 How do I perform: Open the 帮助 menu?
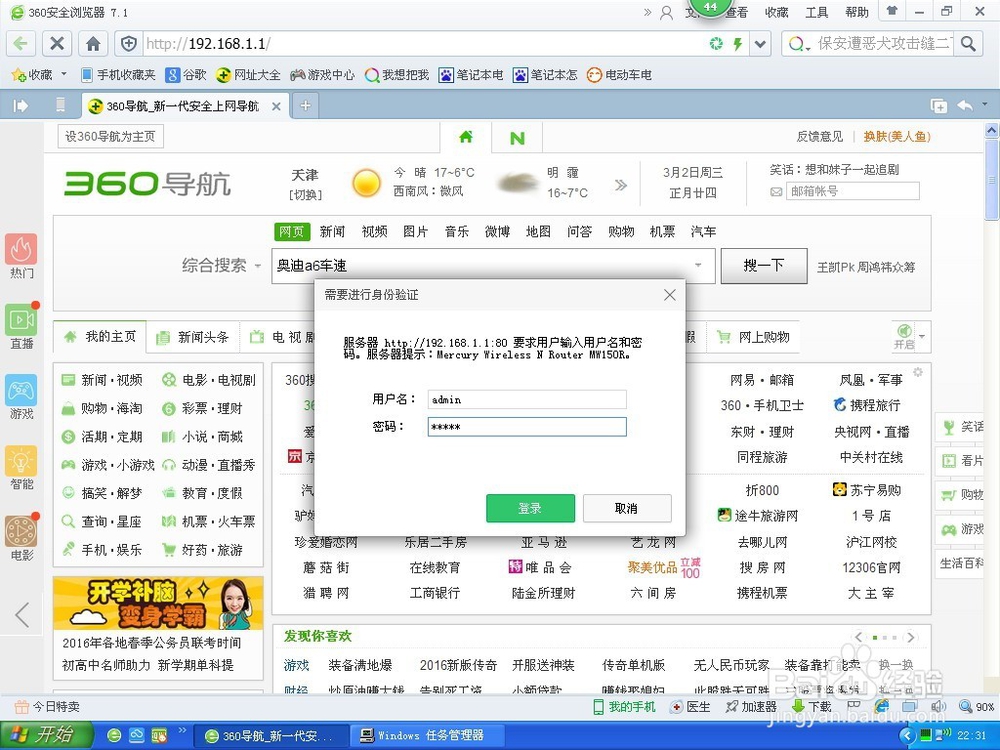[x=857, y=12]
